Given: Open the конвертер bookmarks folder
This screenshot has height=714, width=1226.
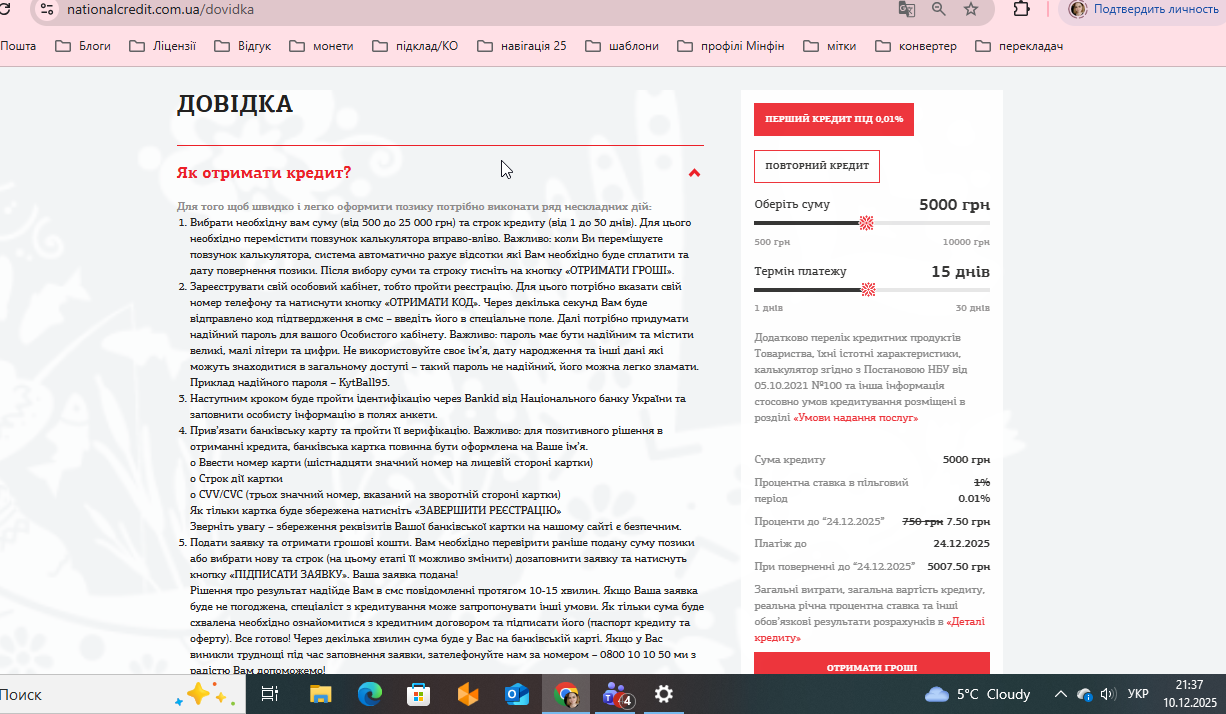Looking at the screenshot, I should (916, 46).
